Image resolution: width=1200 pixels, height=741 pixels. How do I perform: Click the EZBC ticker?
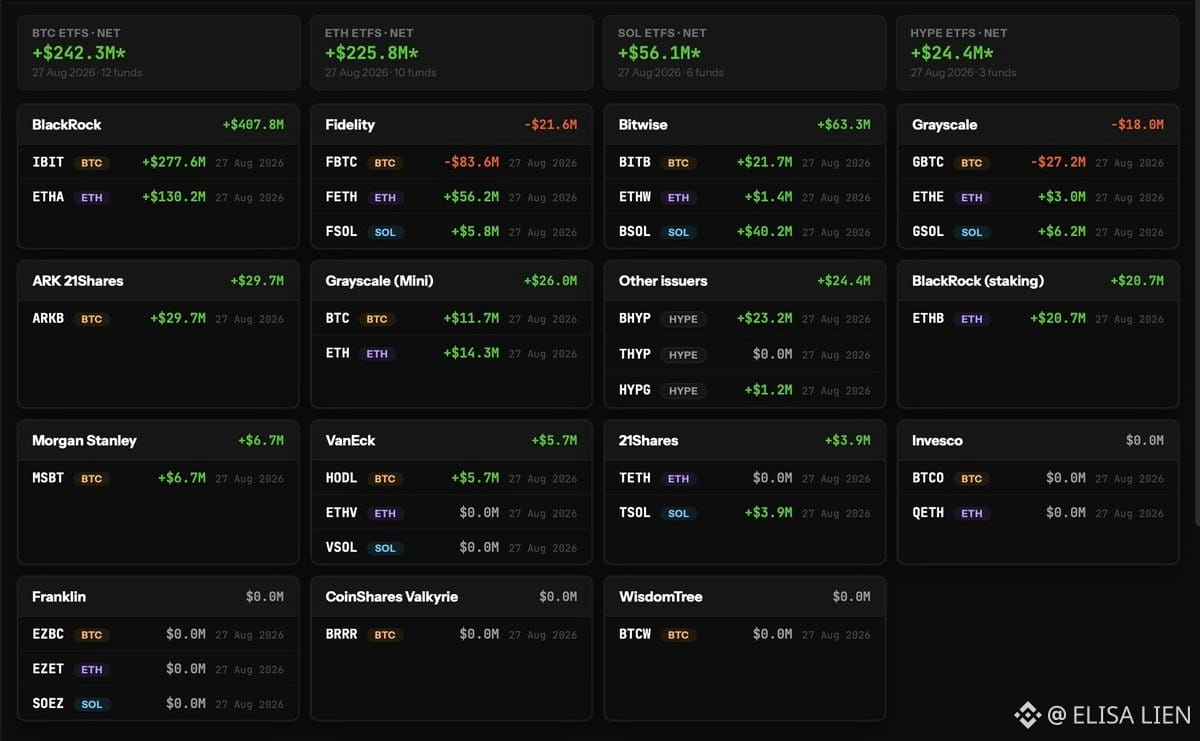click(x=48, y=634)
